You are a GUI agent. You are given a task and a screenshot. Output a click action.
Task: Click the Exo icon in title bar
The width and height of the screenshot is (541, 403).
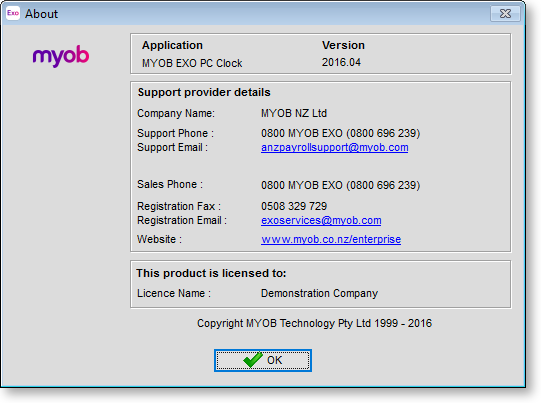point(13,13)
